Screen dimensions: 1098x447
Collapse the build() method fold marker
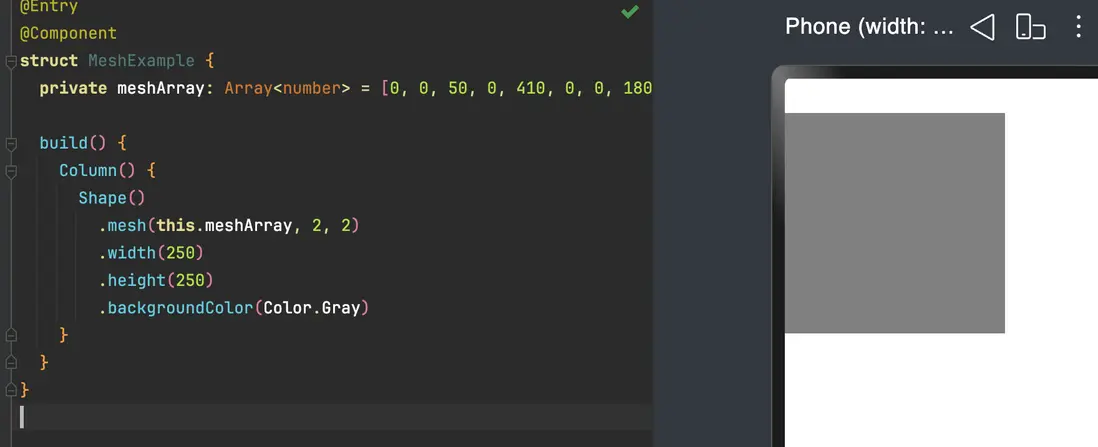tap(11, 144)
